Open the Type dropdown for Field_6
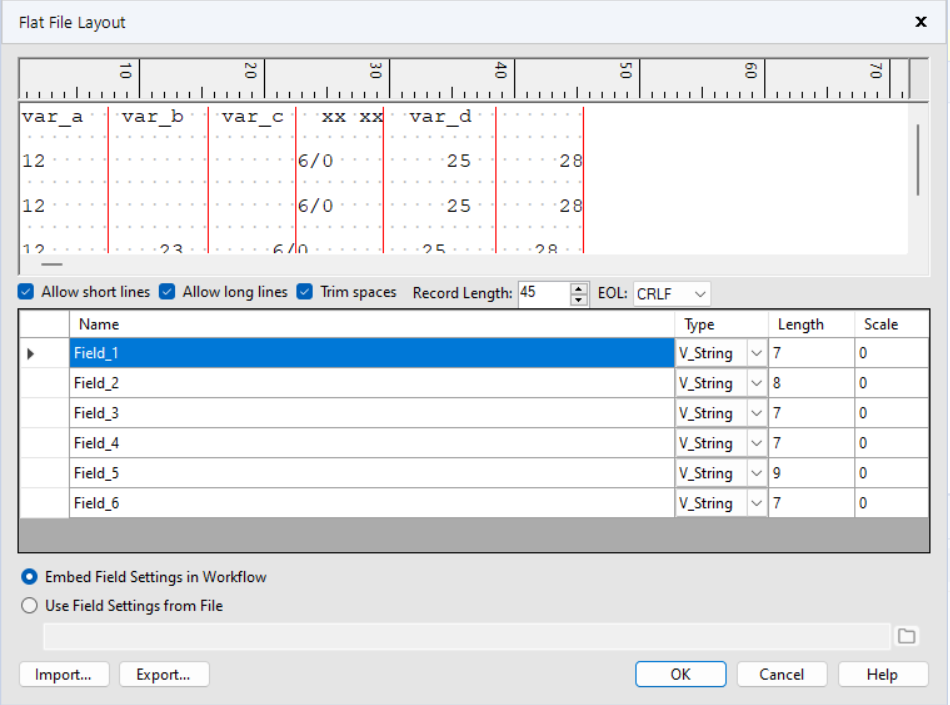The height and width of the screenshot is (705, 950). pyautogui.click(x=755, y=503)
